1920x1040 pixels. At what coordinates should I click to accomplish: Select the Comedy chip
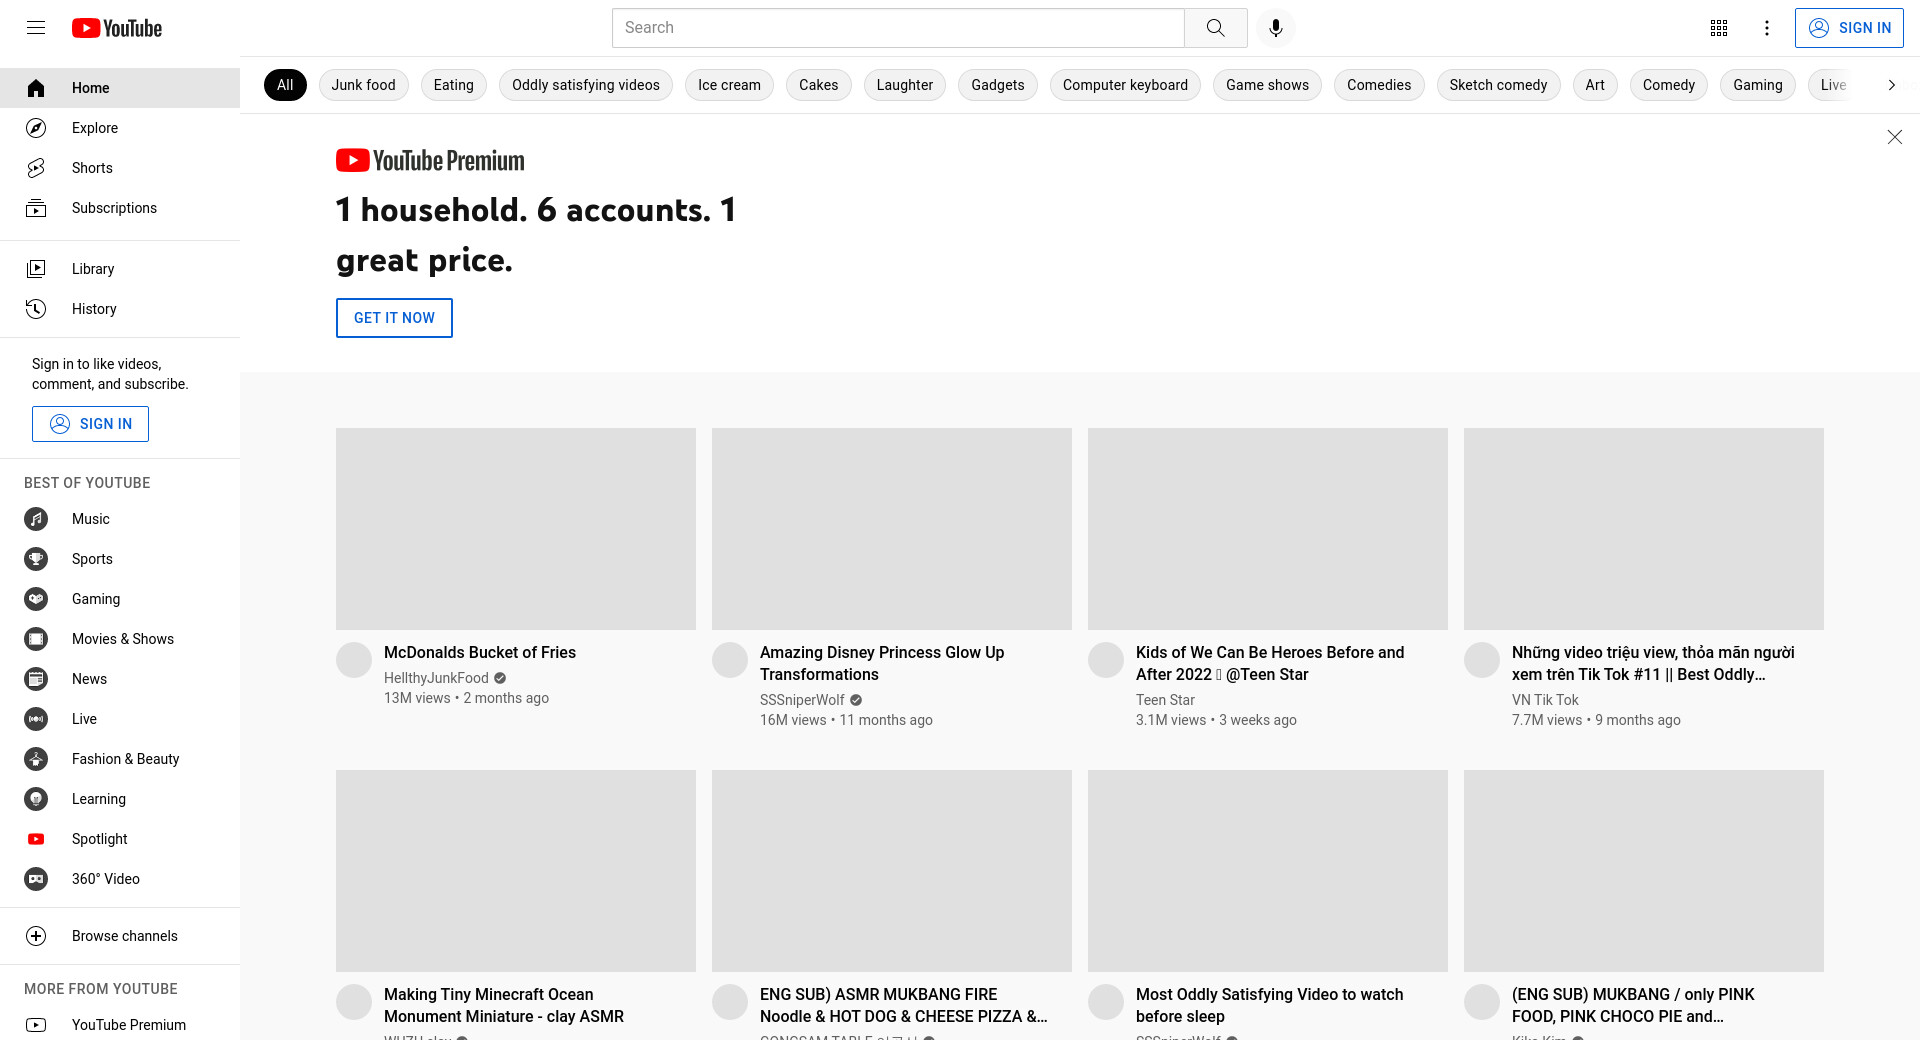tap(1669, 85)
